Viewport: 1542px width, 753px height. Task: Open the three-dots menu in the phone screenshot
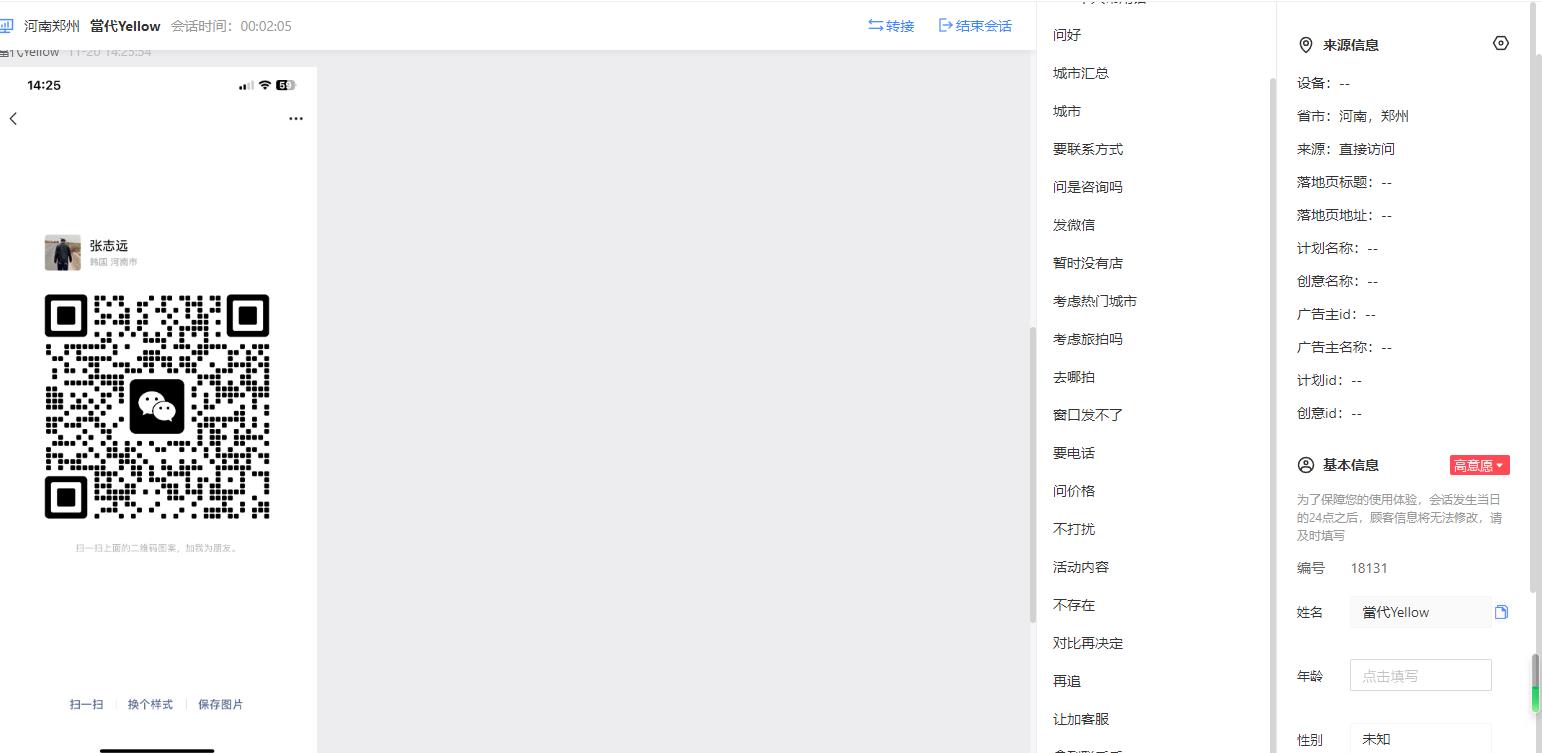pyautogui.click(x=296, y=119)
